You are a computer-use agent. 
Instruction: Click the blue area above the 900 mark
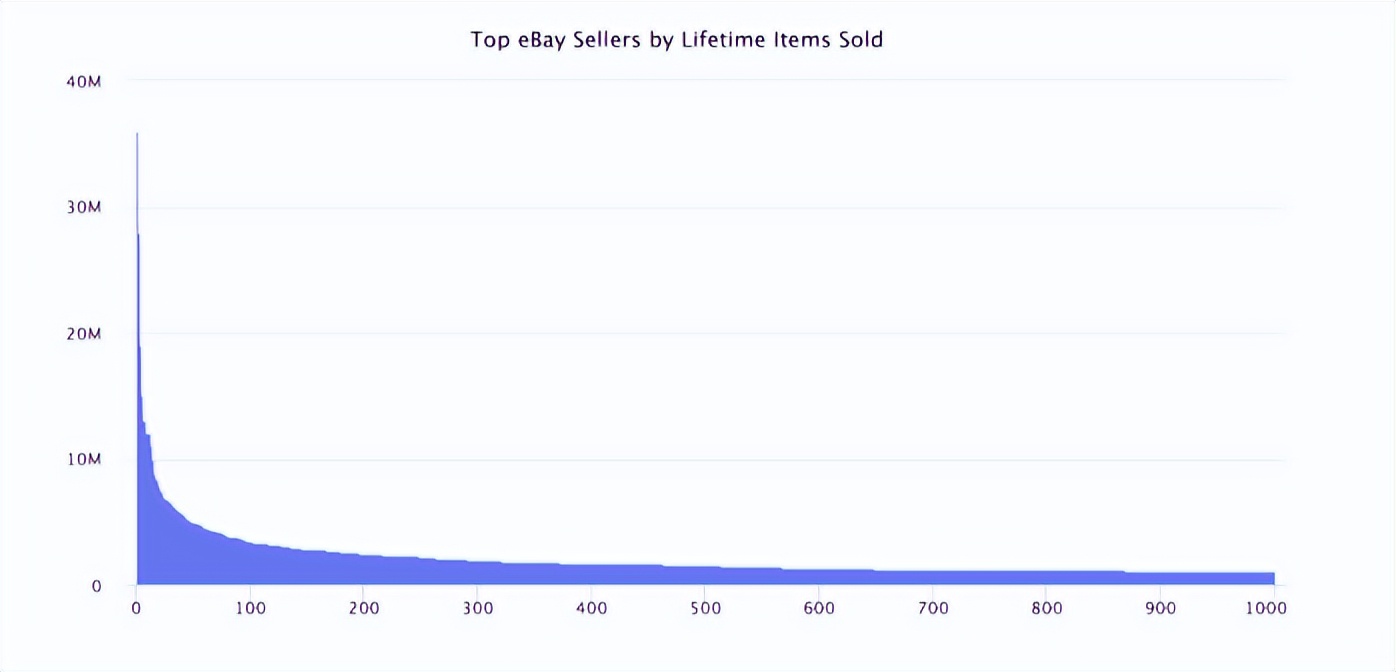pyautogui.click(x=1160, y=579)
